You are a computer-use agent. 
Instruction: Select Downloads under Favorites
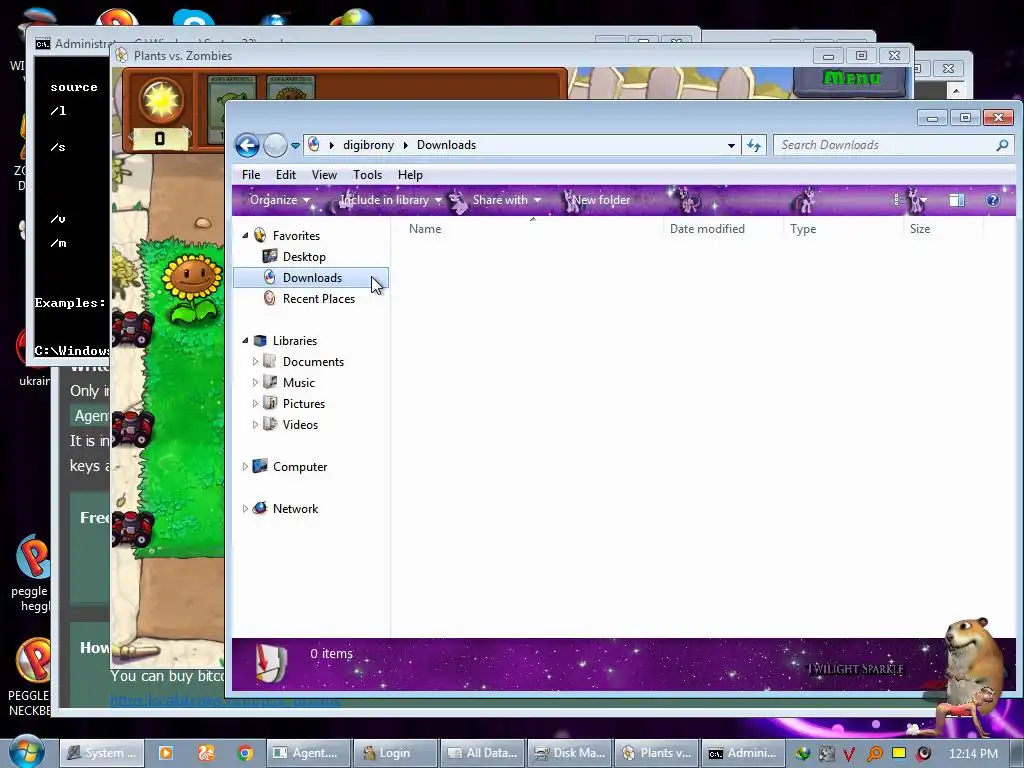[312, 278]
